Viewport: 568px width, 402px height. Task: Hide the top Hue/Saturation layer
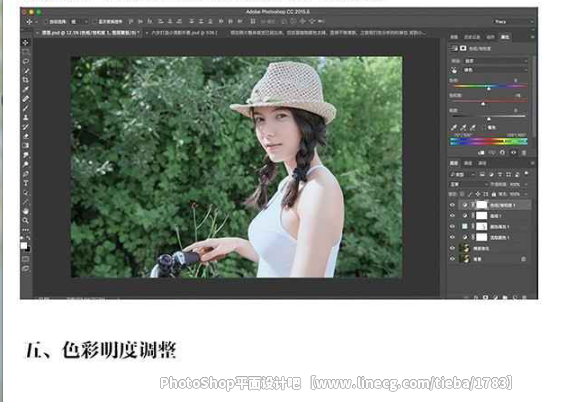click(452, 205)
